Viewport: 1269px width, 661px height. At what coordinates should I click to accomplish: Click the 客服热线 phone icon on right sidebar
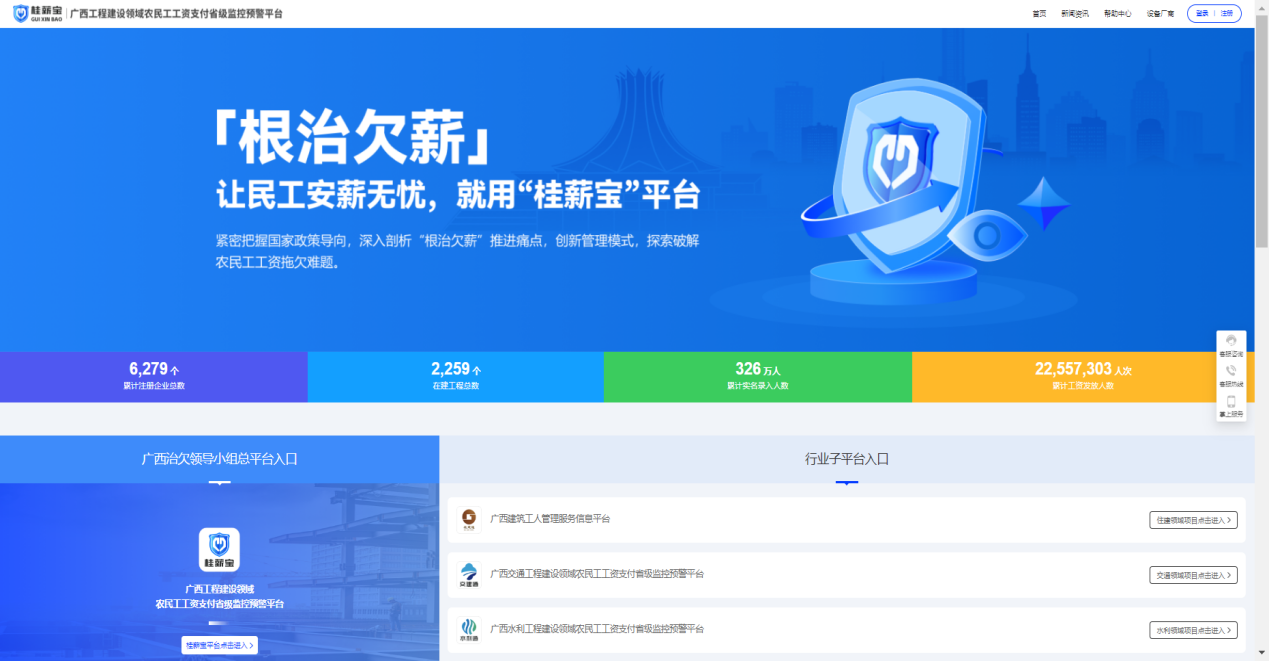[1231, 370]
